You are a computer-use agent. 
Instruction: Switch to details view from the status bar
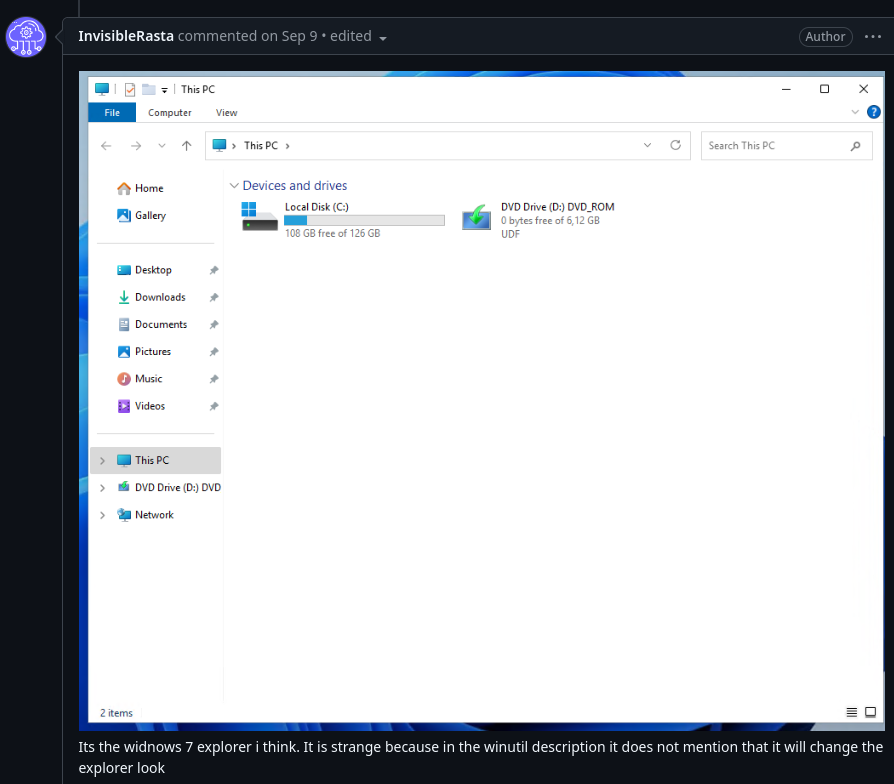[849, 712]
